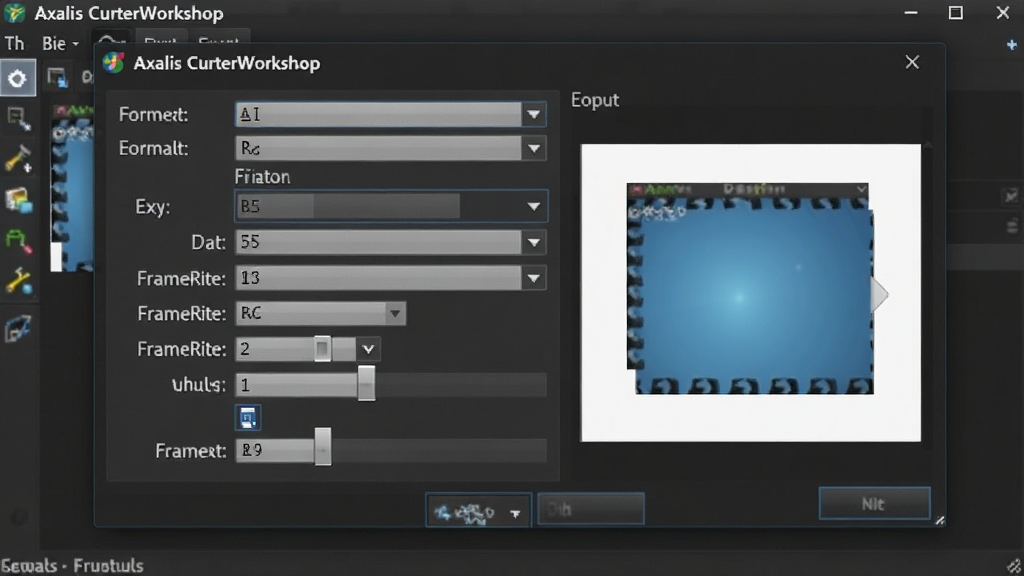Click the Nit button

(874, 504)
